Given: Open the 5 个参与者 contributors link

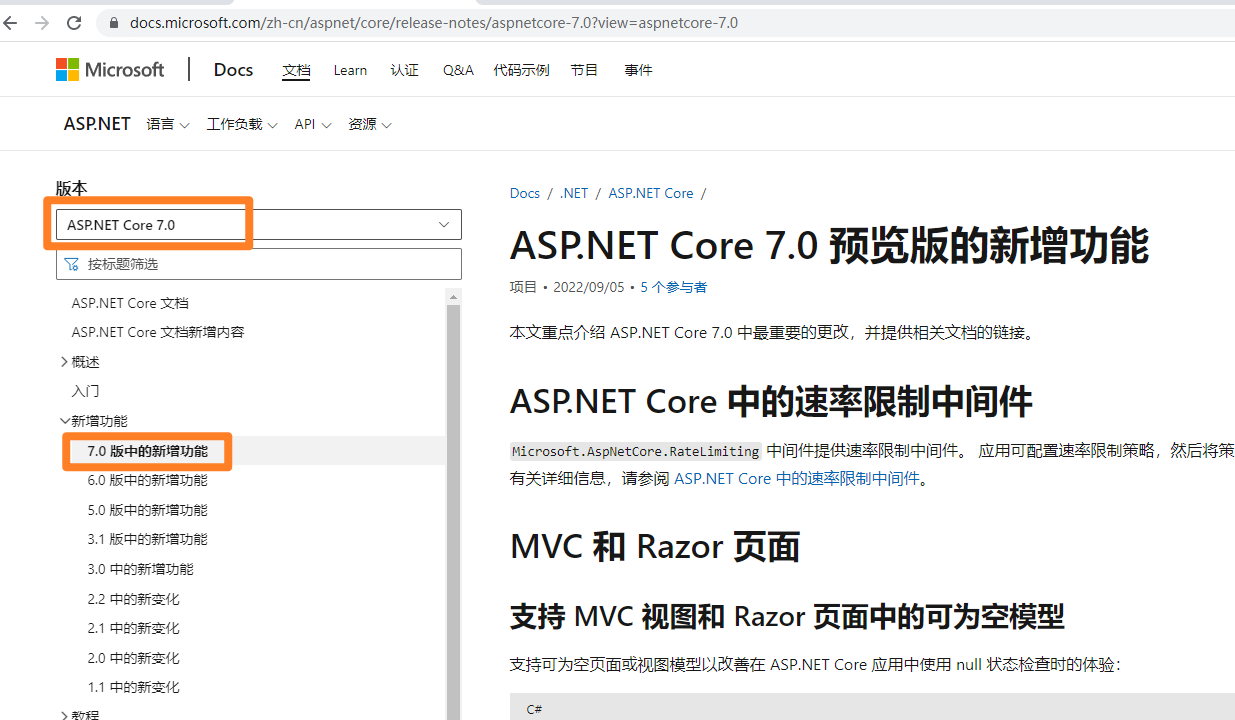Looking at the screenshot, I should pyautogui.click(x=674, y=287).
